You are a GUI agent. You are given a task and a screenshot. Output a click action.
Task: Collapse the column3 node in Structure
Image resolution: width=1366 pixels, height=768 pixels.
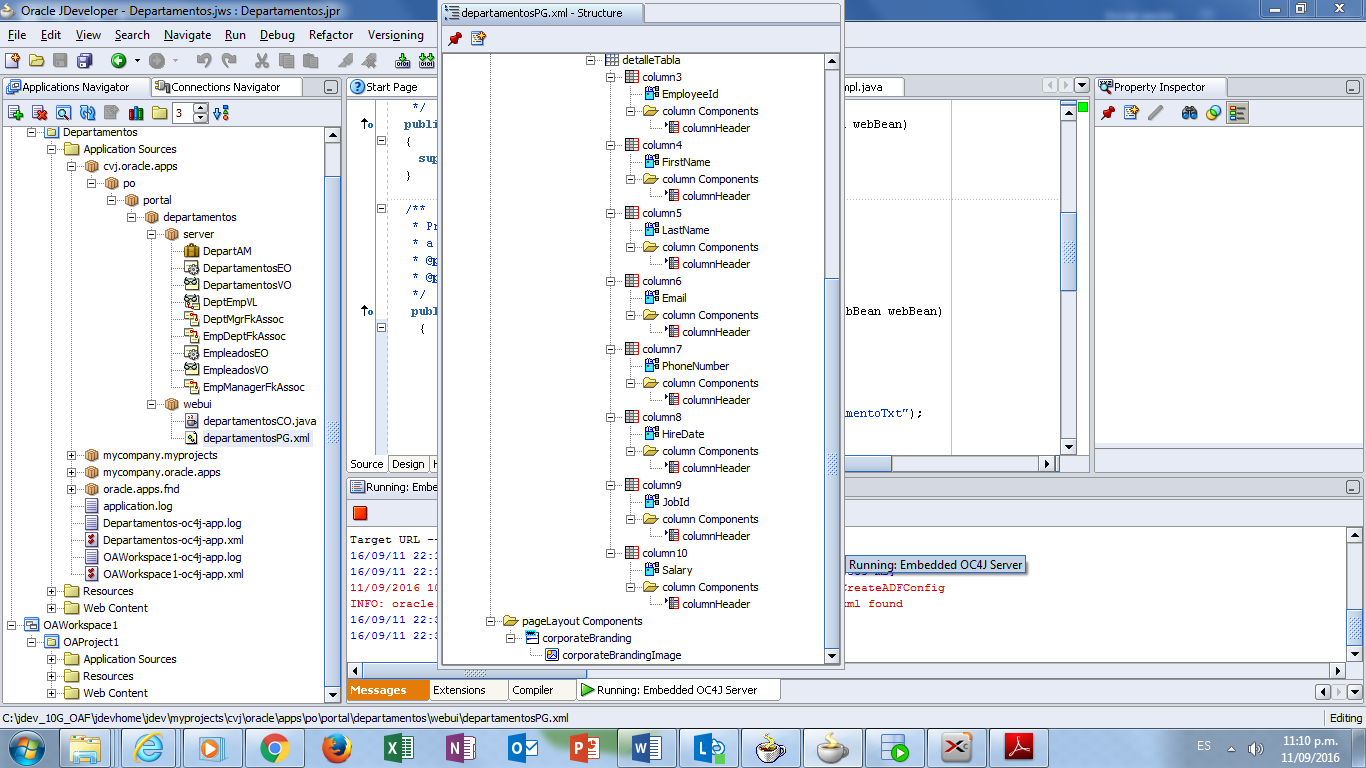click(611, 78)
